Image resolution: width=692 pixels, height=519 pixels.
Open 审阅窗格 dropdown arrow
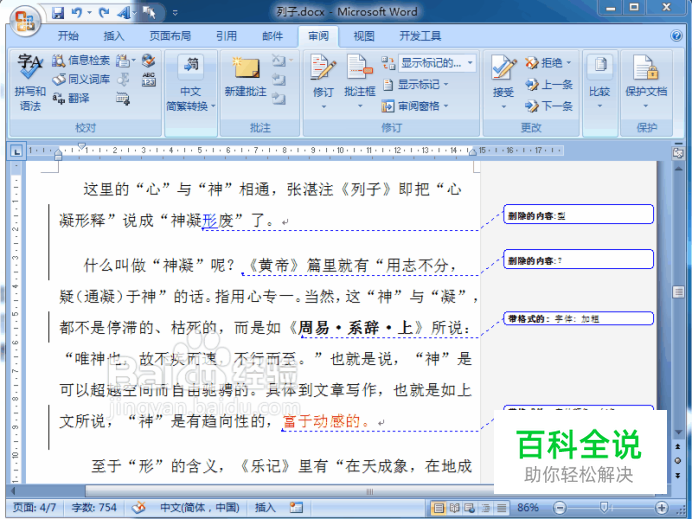click(446, 106)
